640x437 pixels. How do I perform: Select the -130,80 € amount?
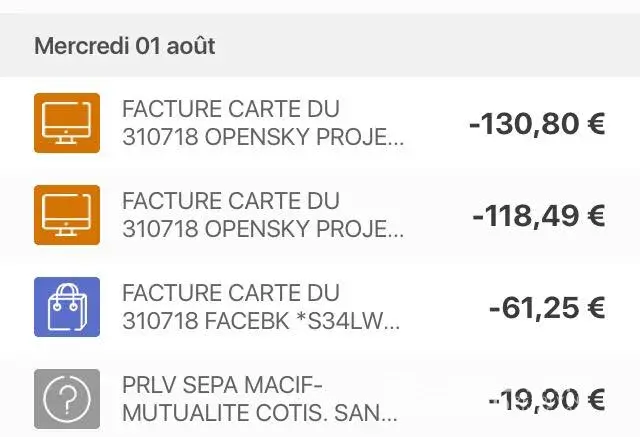tap(537, 124)
